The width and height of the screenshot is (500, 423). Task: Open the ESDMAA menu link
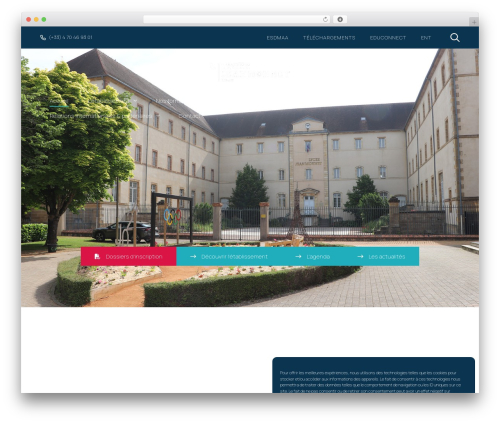coord(277,38)
